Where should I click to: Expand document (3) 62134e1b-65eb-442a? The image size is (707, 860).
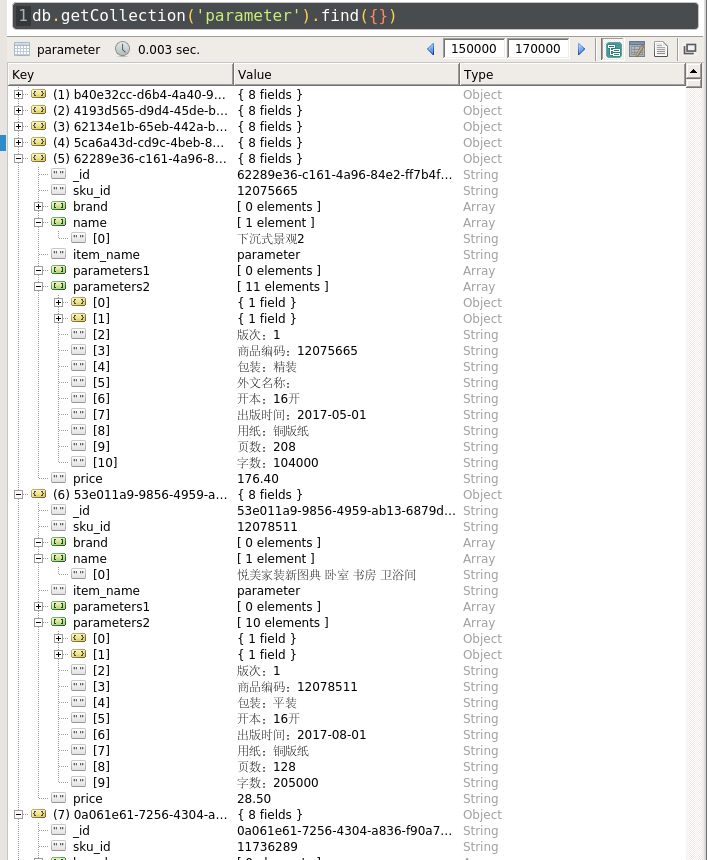(x=19, y=126)
